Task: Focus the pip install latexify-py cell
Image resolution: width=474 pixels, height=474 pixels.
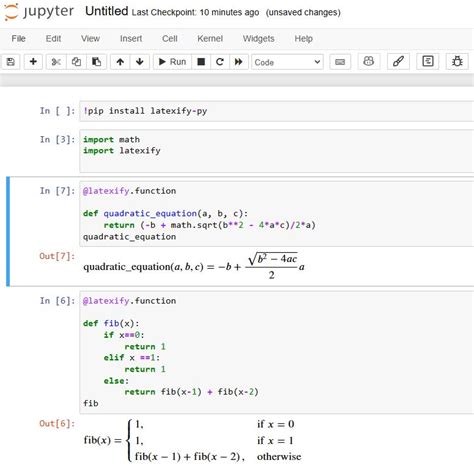Action: coord(277,111)
